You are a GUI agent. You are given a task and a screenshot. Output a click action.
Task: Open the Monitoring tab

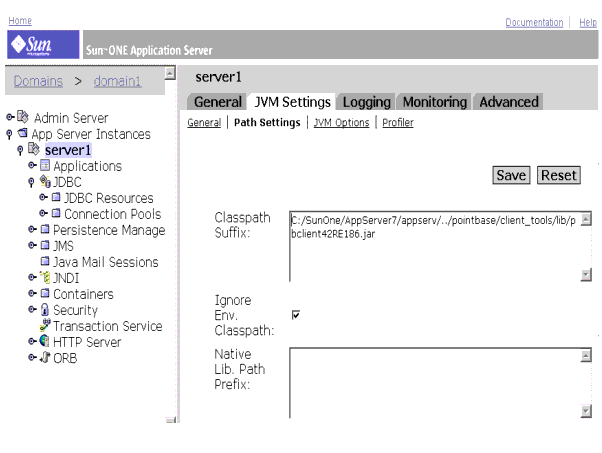point(435,102)
